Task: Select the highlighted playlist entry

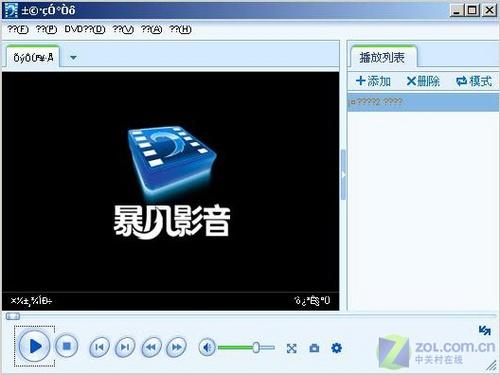Action: click(423, 102)
